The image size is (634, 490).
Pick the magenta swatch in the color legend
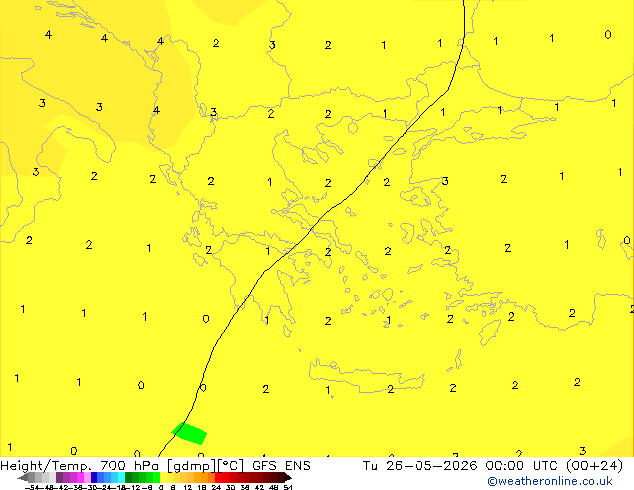(80, 477)
